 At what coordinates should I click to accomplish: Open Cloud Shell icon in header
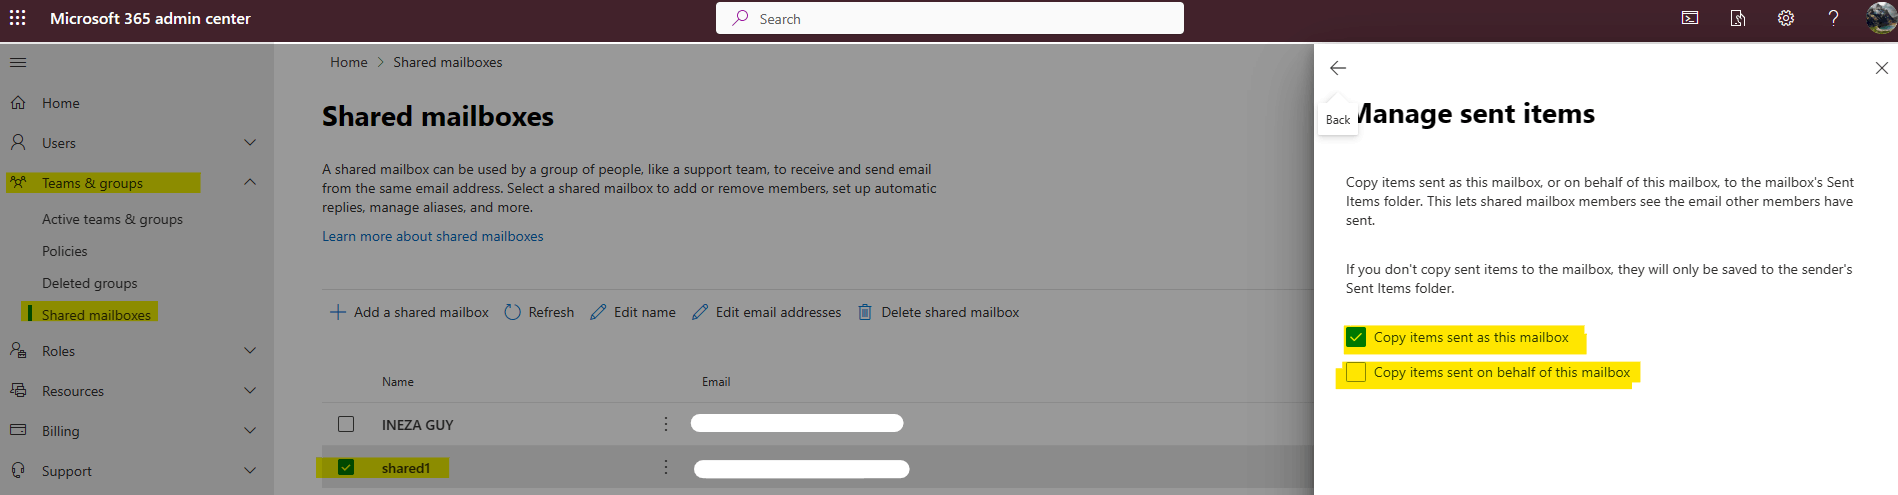click(1690, 18)
